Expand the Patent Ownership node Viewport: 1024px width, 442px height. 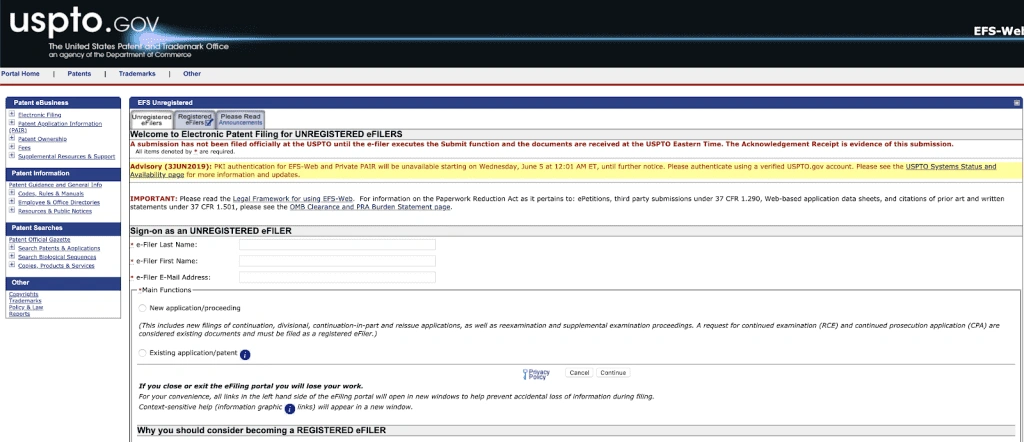pyautogui.click(x=12, y=138)
